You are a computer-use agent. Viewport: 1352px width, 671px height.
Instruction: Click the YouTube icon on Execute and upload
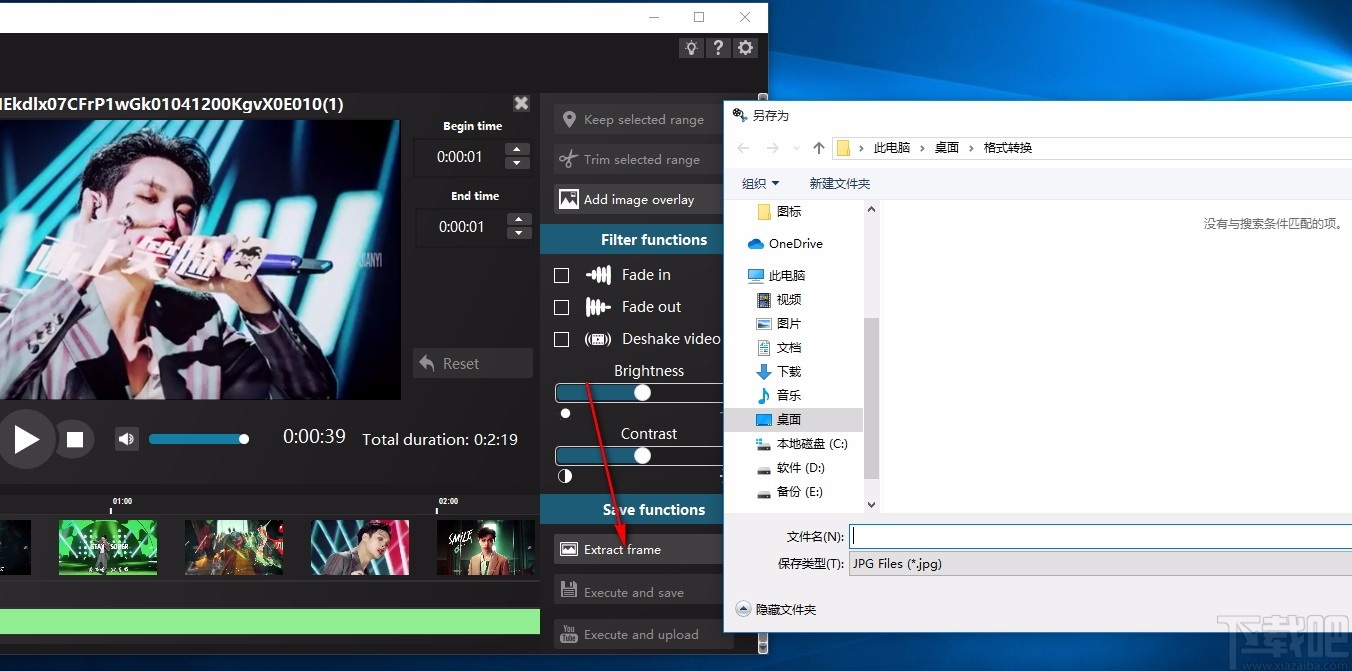(568, 634)
